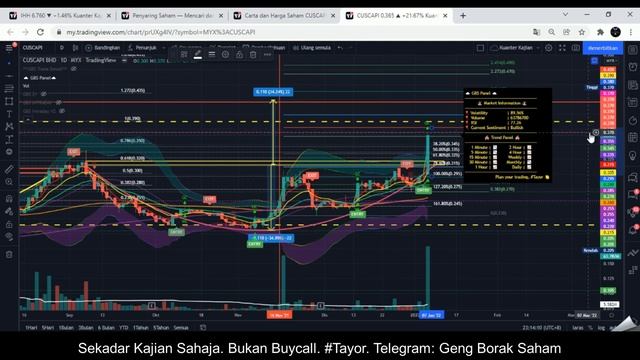The width and height of the screenshot is (640, 360).
Task: Select the 5Tahun time range
Action: point(161,327)
